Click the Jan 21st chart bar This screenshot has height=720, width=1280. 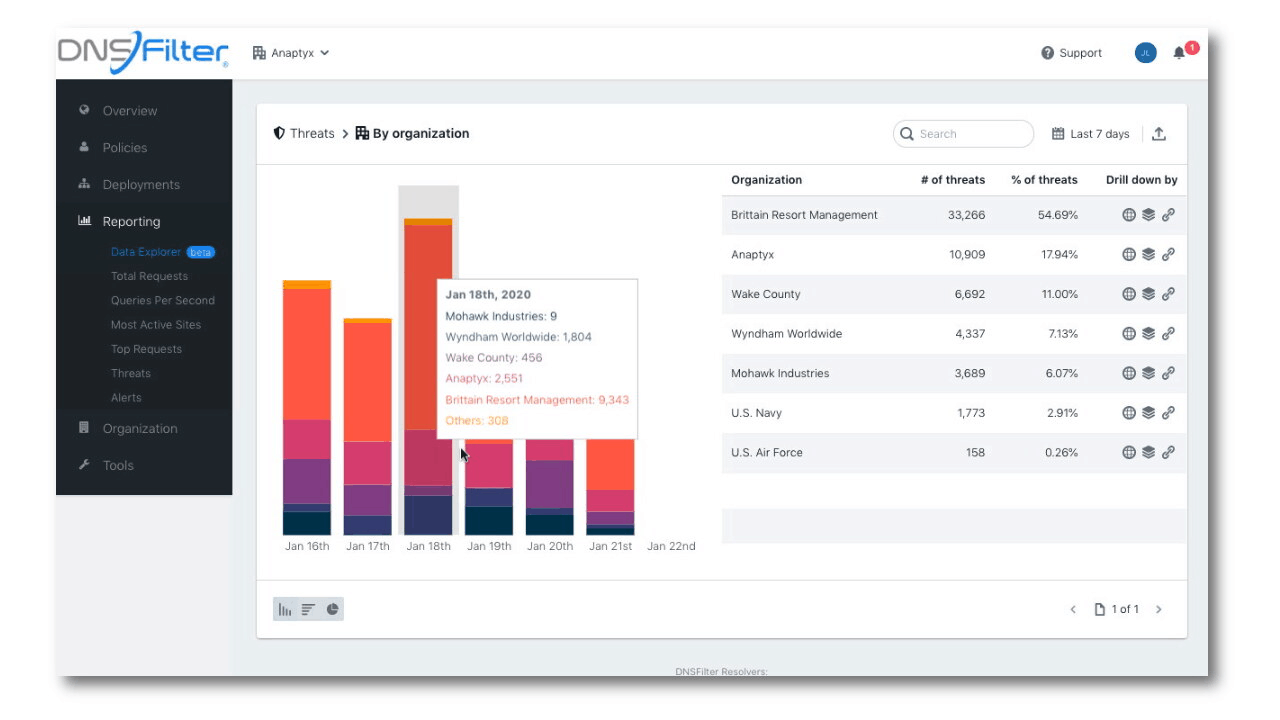[610, 488]
